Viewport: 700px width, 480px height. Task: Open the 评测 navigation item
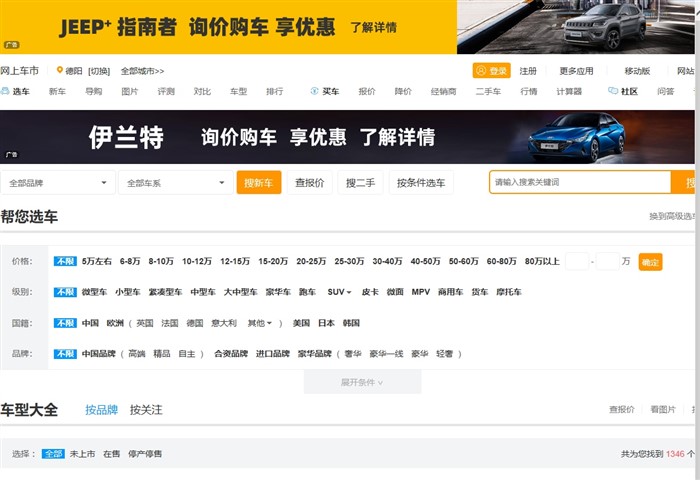click(166, 91)
